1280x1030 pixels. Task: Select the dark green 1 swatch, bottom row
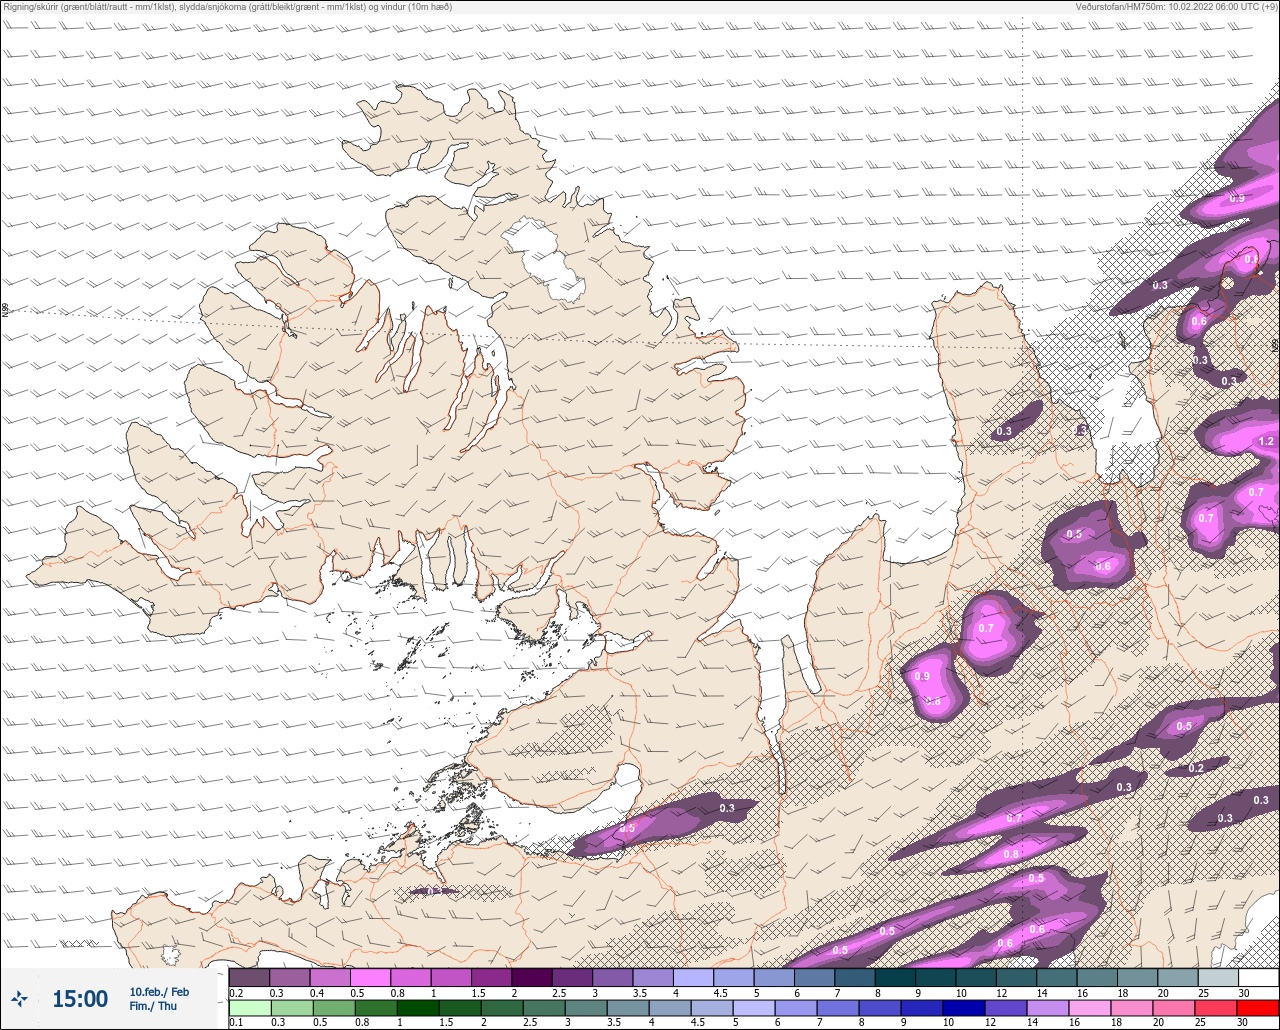click(x=417, y=1008)
